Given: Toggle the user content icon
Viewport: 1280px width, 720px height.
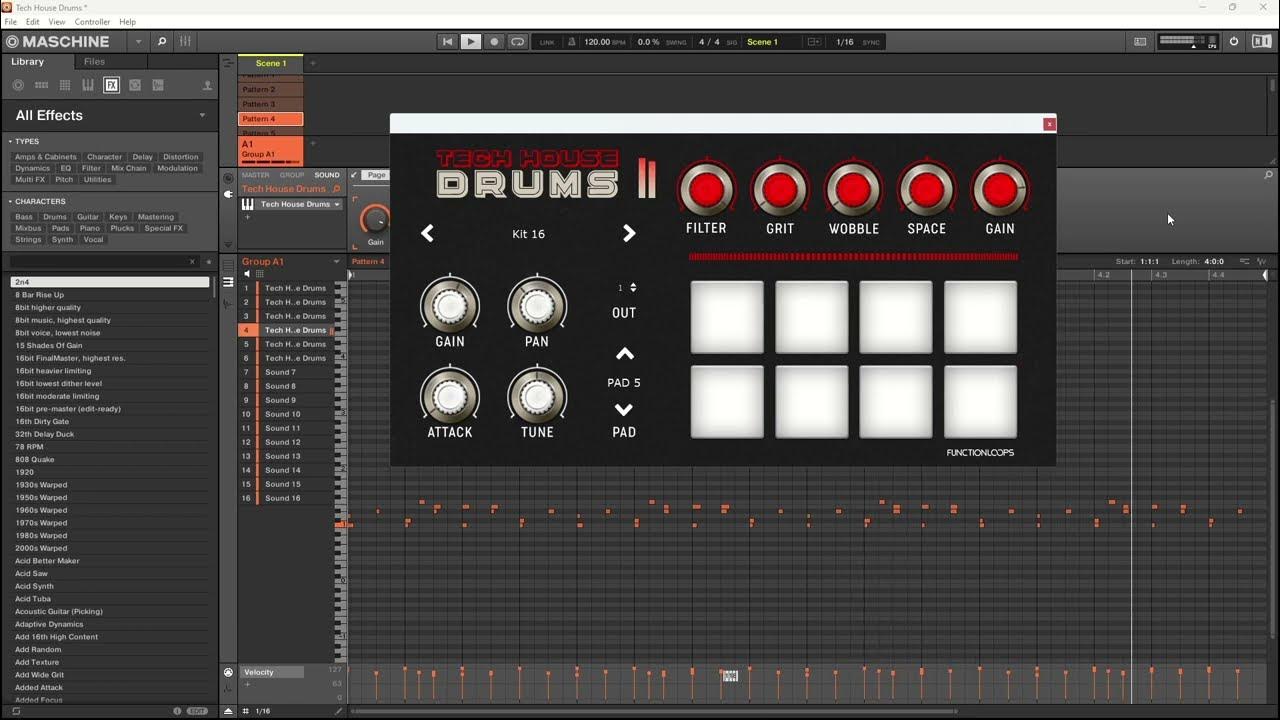Looking at the screenshot, I should (x=207, y=86).
